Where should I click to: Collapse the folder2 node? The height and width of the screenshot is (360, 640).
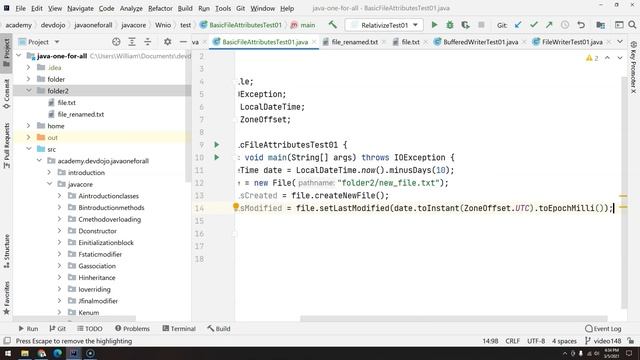pos(29,91)
